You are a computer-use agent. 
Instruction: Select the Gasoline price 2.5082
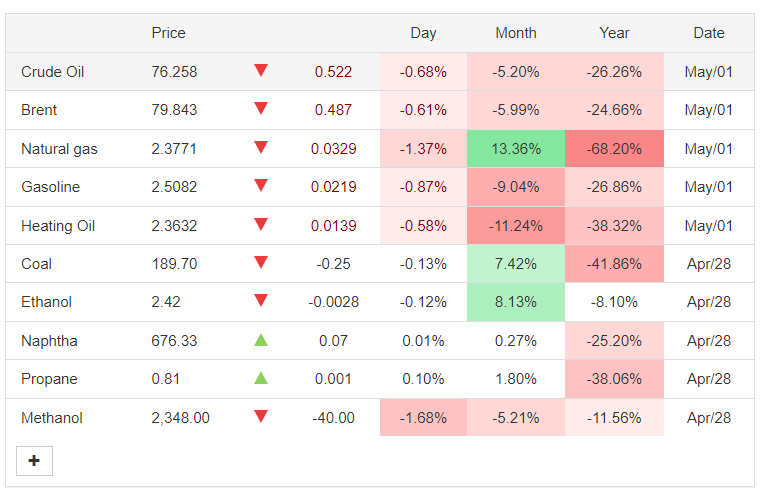(x=174, y=187)
